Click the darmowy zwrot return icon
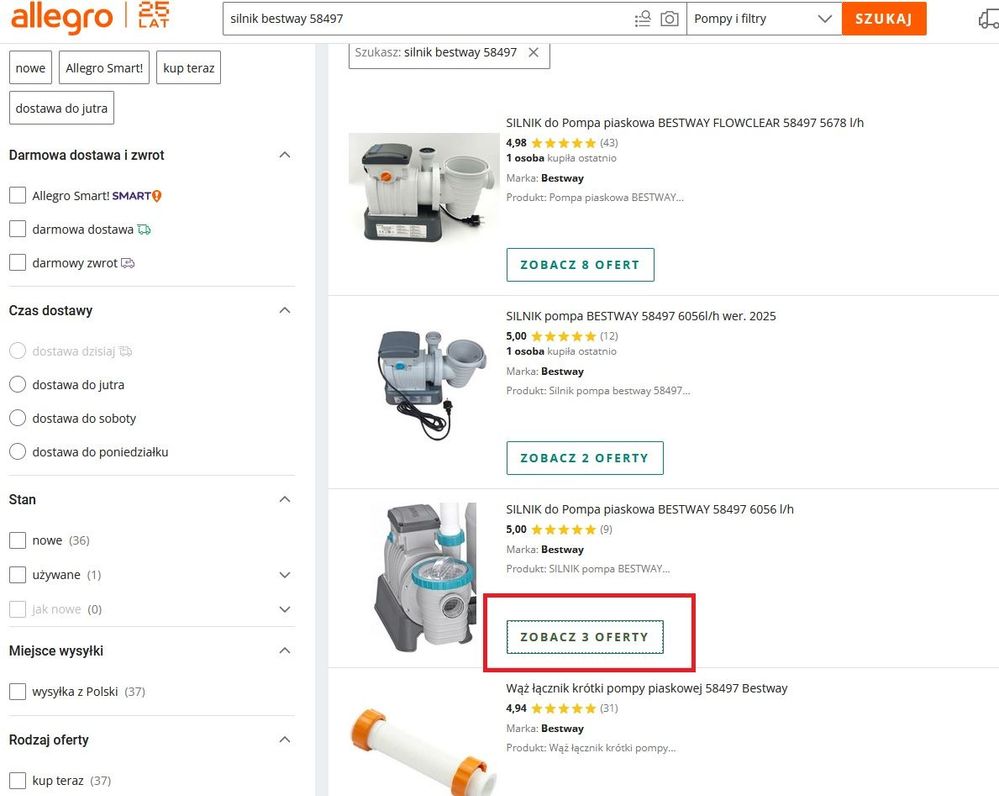This screenshot has height=796, width=999. tap(127, 264)
